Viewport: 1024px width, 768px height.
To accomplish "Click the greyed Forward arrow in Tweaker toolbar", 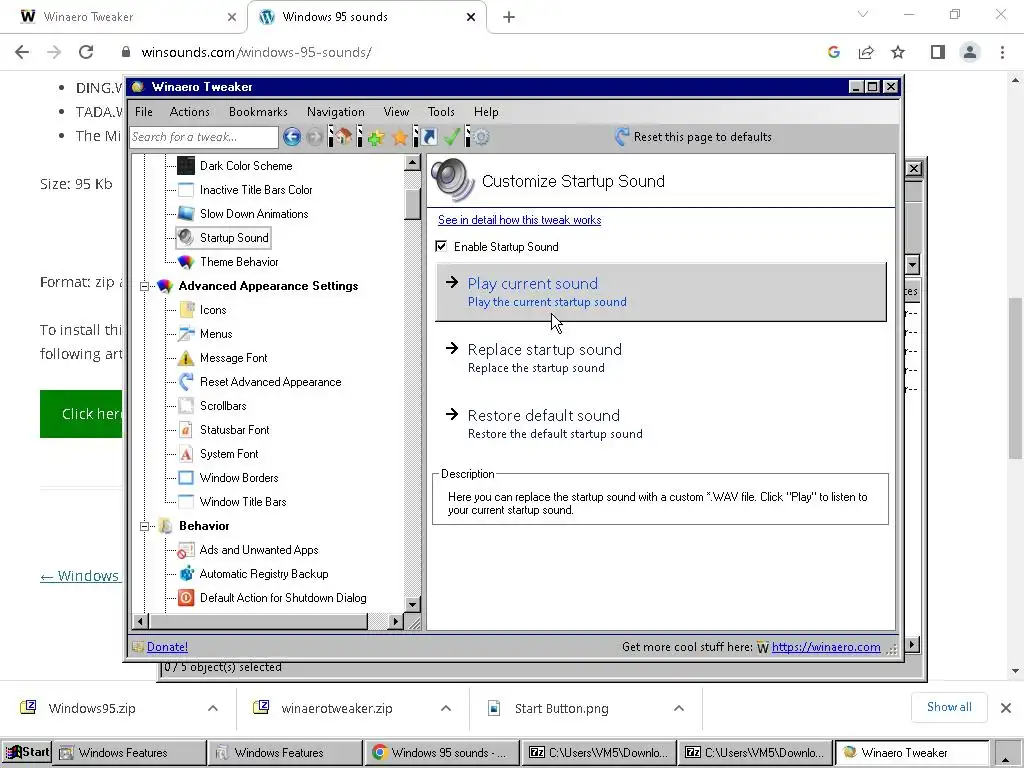I will pyautogui.click(x=315, y=137).
